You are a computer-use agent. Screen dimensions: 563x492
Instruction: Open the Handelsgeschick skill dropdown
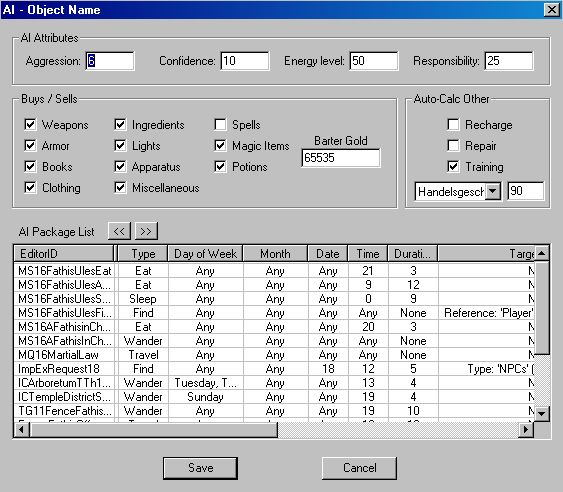[493, 191]
